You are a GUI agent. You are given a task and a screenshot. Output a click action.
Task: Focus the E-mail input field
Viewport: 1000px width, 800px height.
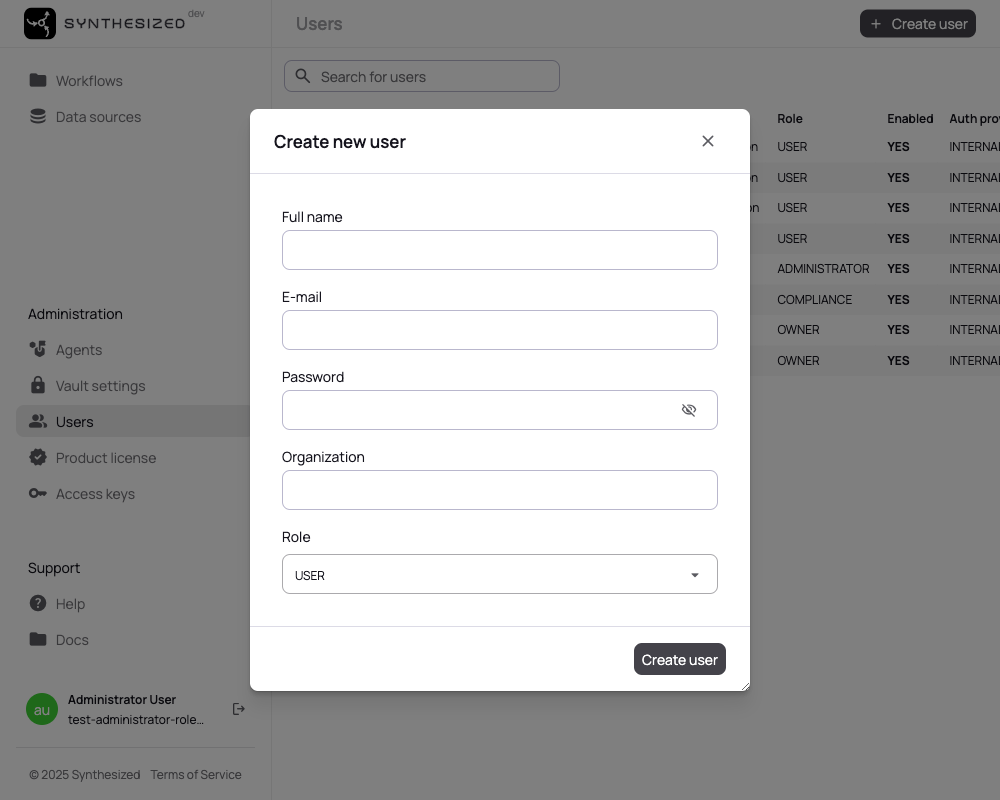pos(499,330)
